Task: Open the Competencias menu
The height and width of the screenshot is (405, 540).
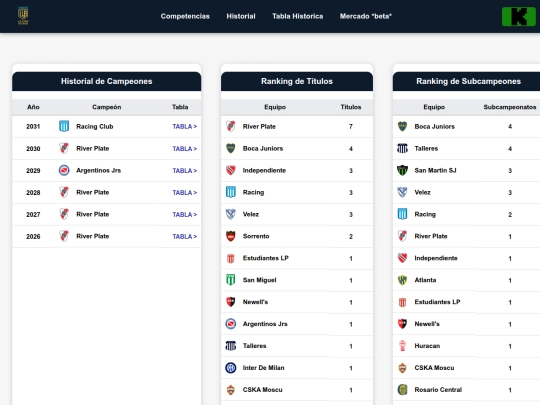Action: coord(185,16)
